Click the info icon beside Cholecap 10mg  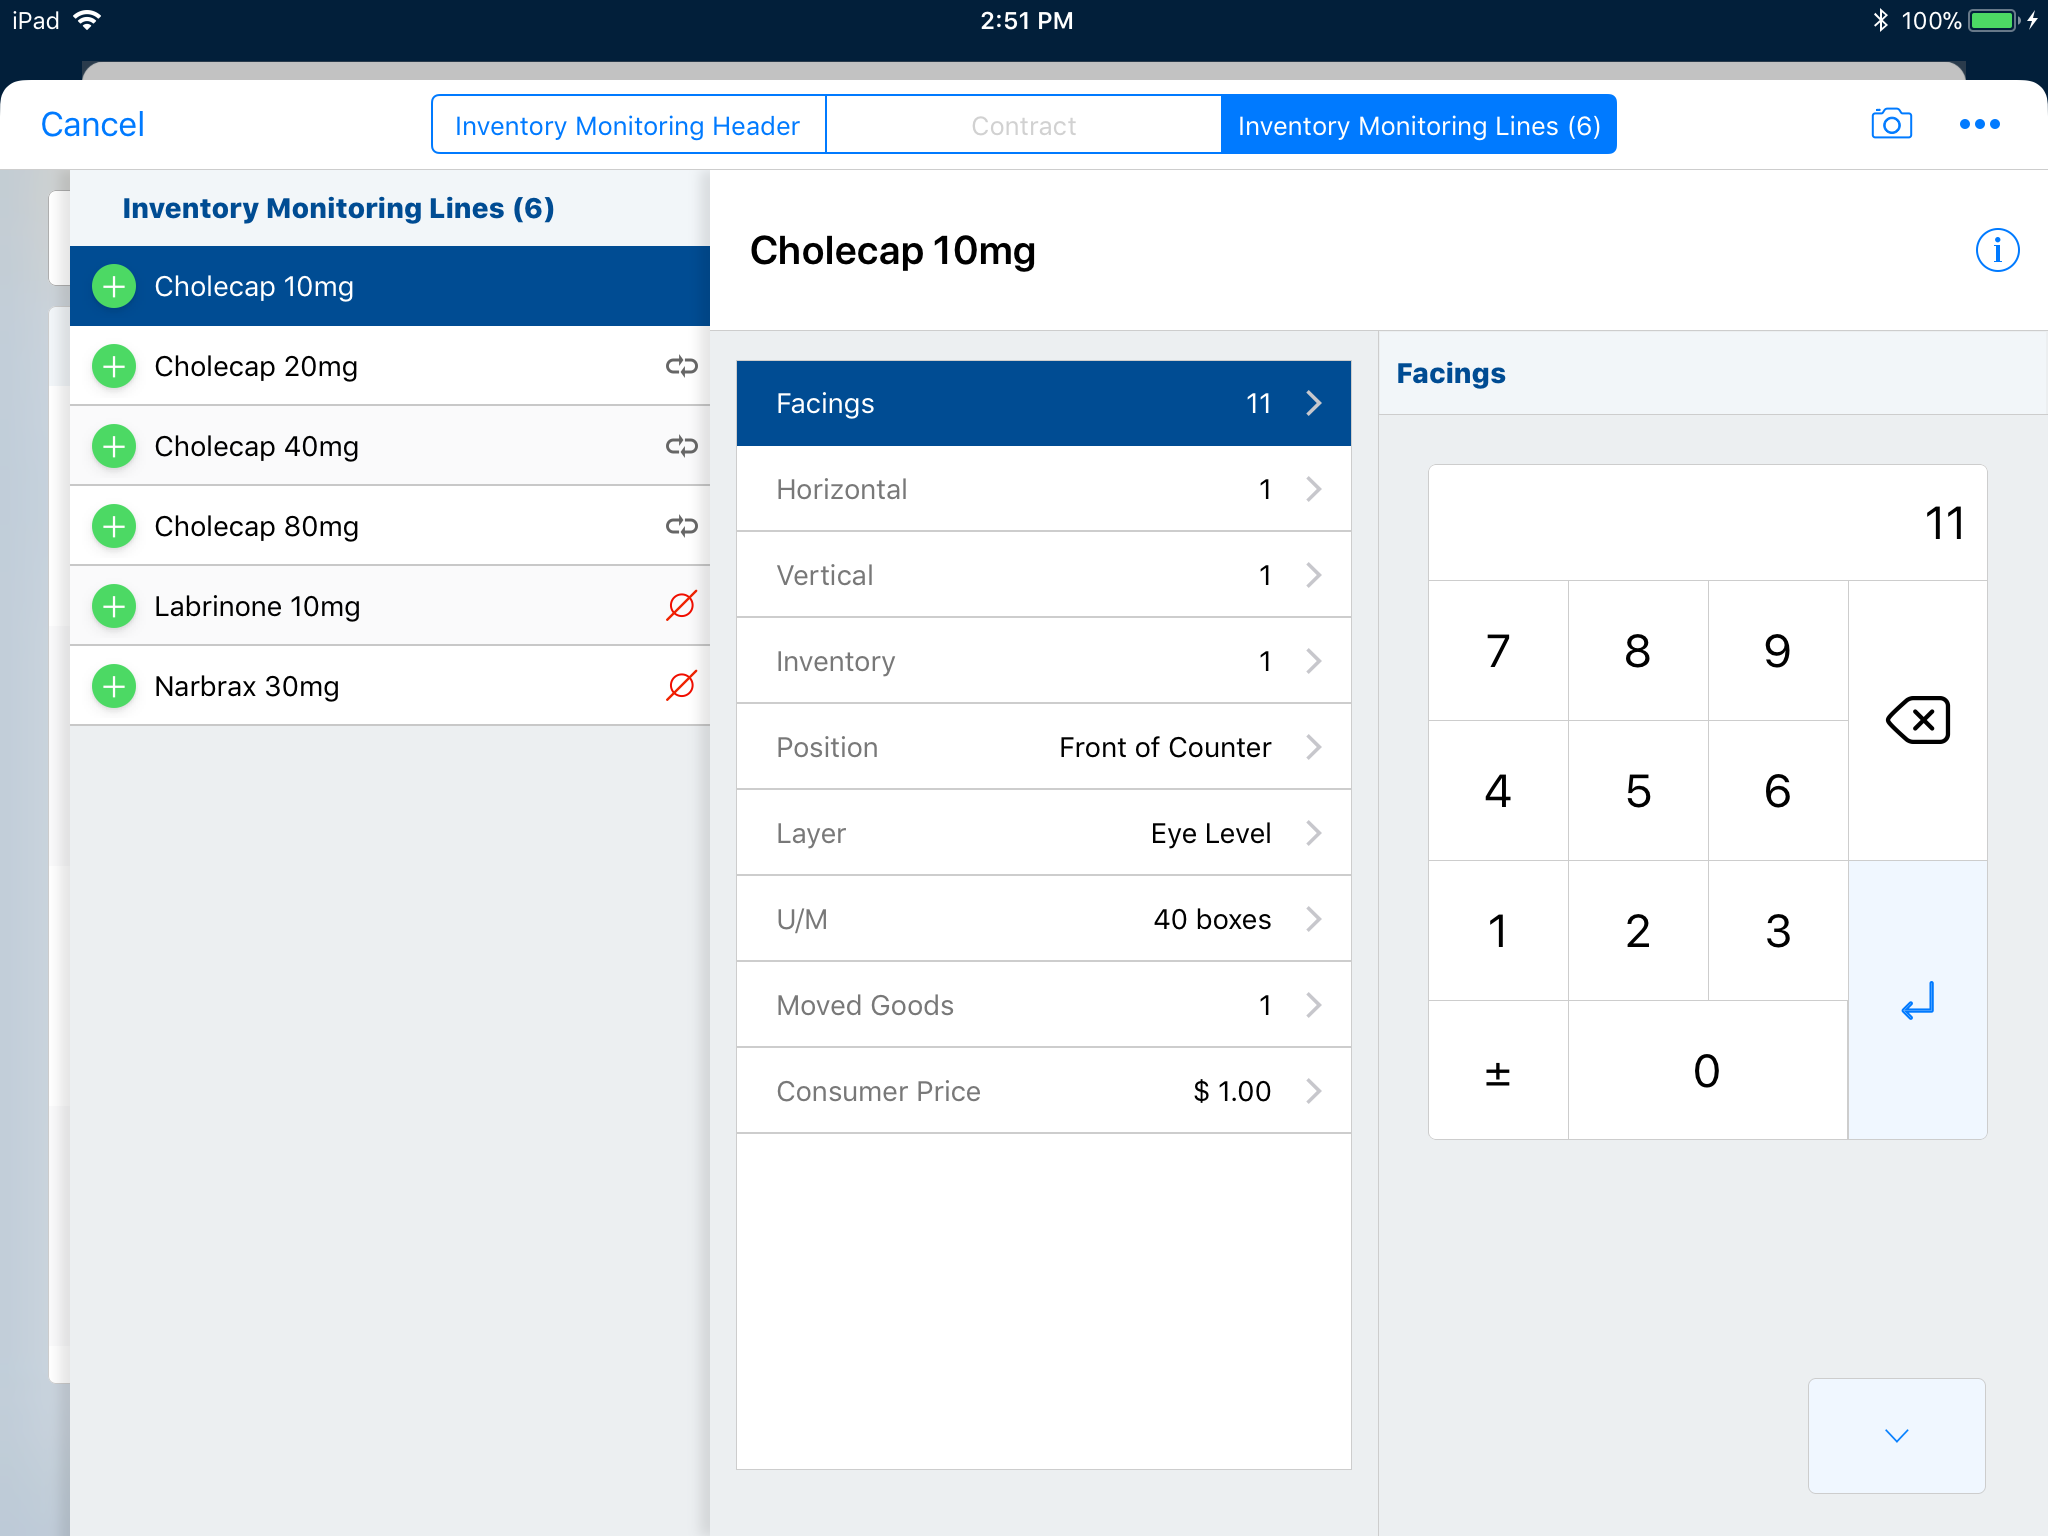click(1996, 250)
